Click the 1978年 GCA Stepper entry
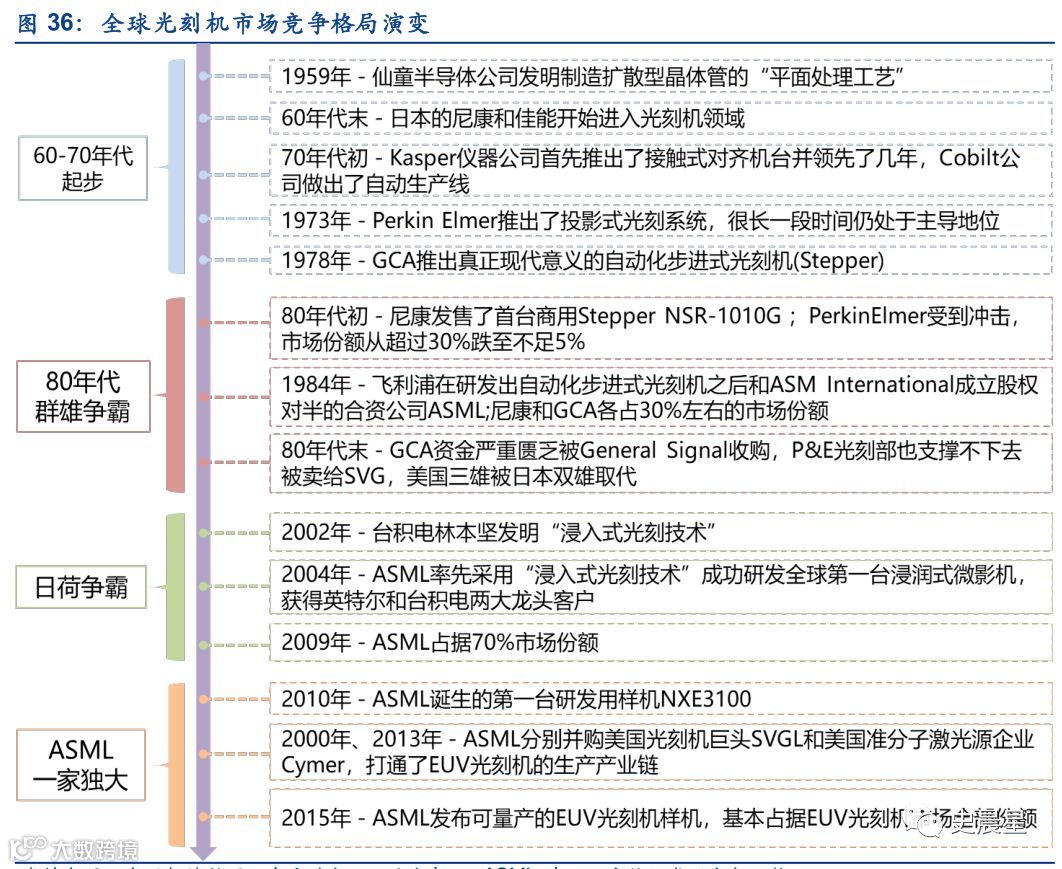The width and height of the screenshot is (1062, 869). 661,260
